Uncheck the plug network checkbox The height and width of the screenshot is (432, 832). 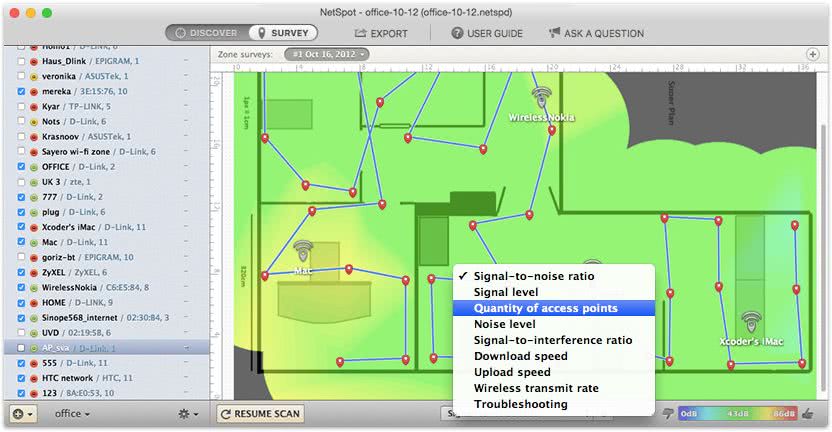21,212
